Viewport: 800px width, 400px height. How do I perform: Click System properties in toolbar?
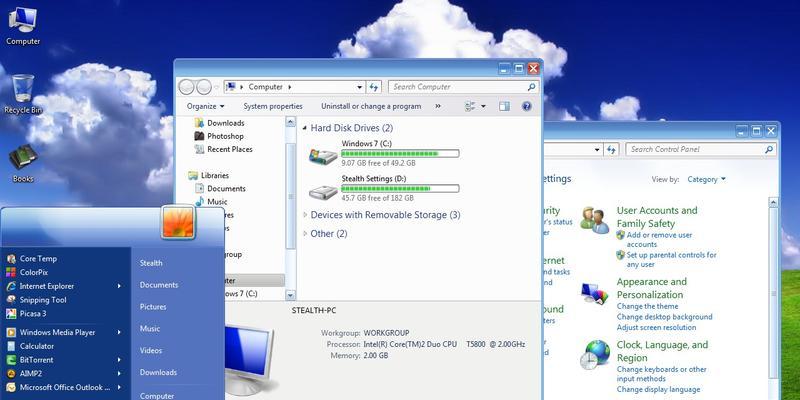click(x=273, y=106)
